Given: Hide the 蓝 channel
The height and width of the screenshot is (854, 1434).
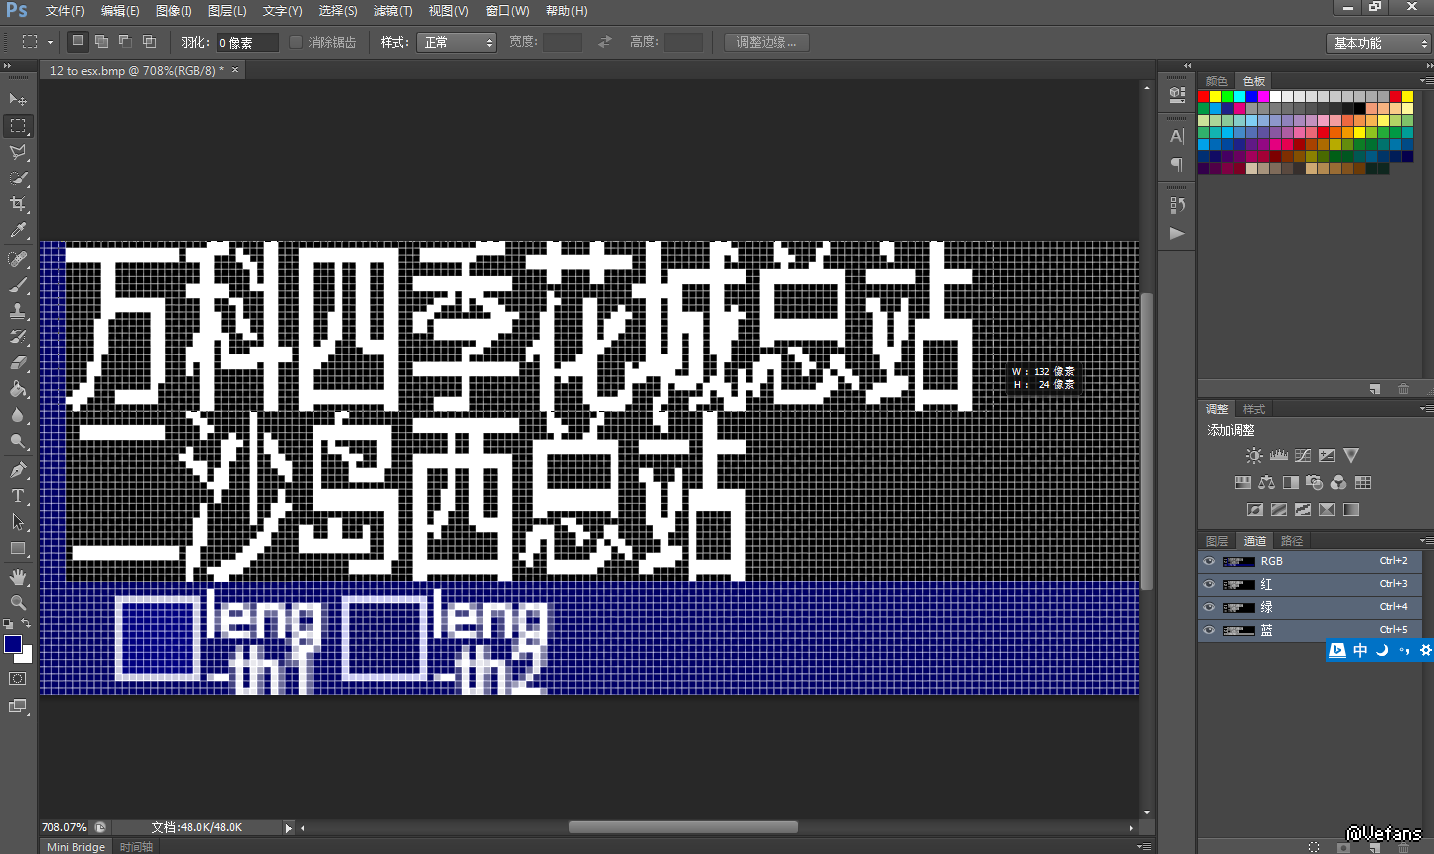Looking at the screenshot, I should (x=1209, y=631).
